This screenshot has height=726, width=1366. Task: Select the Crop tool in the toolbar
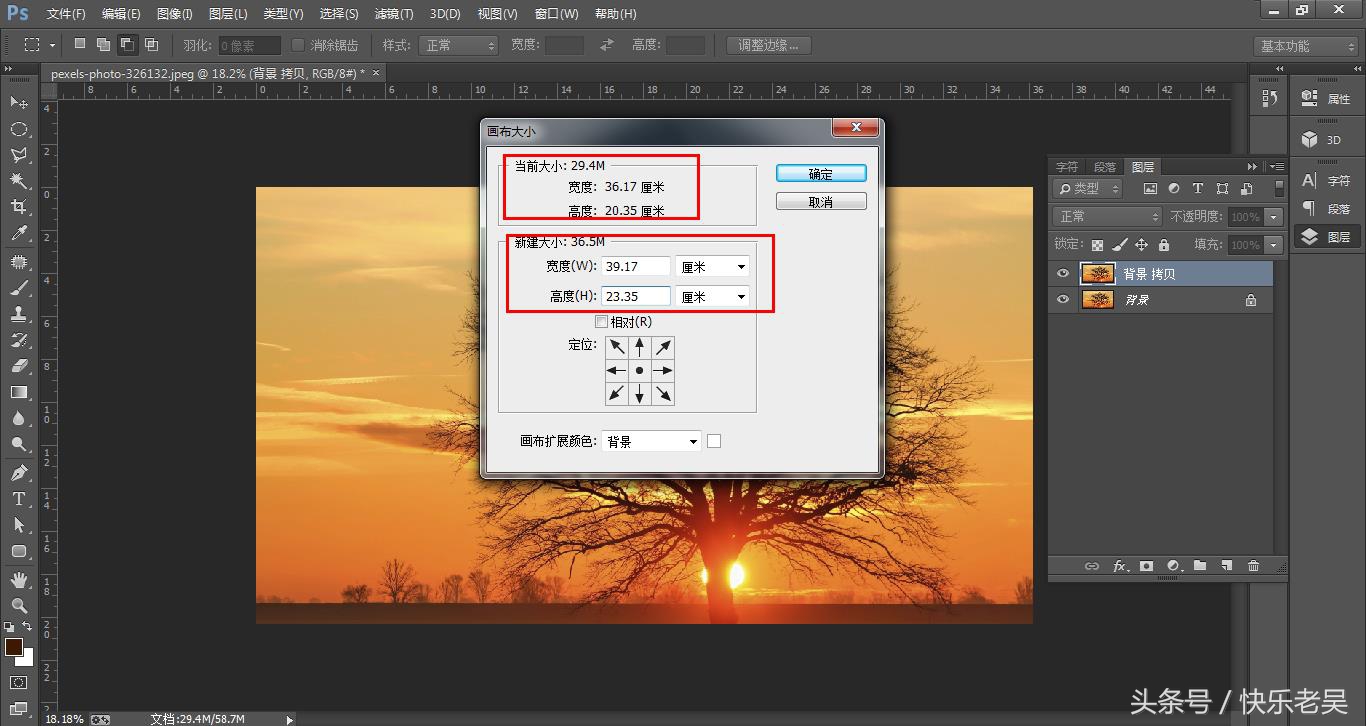click(20, 207)
